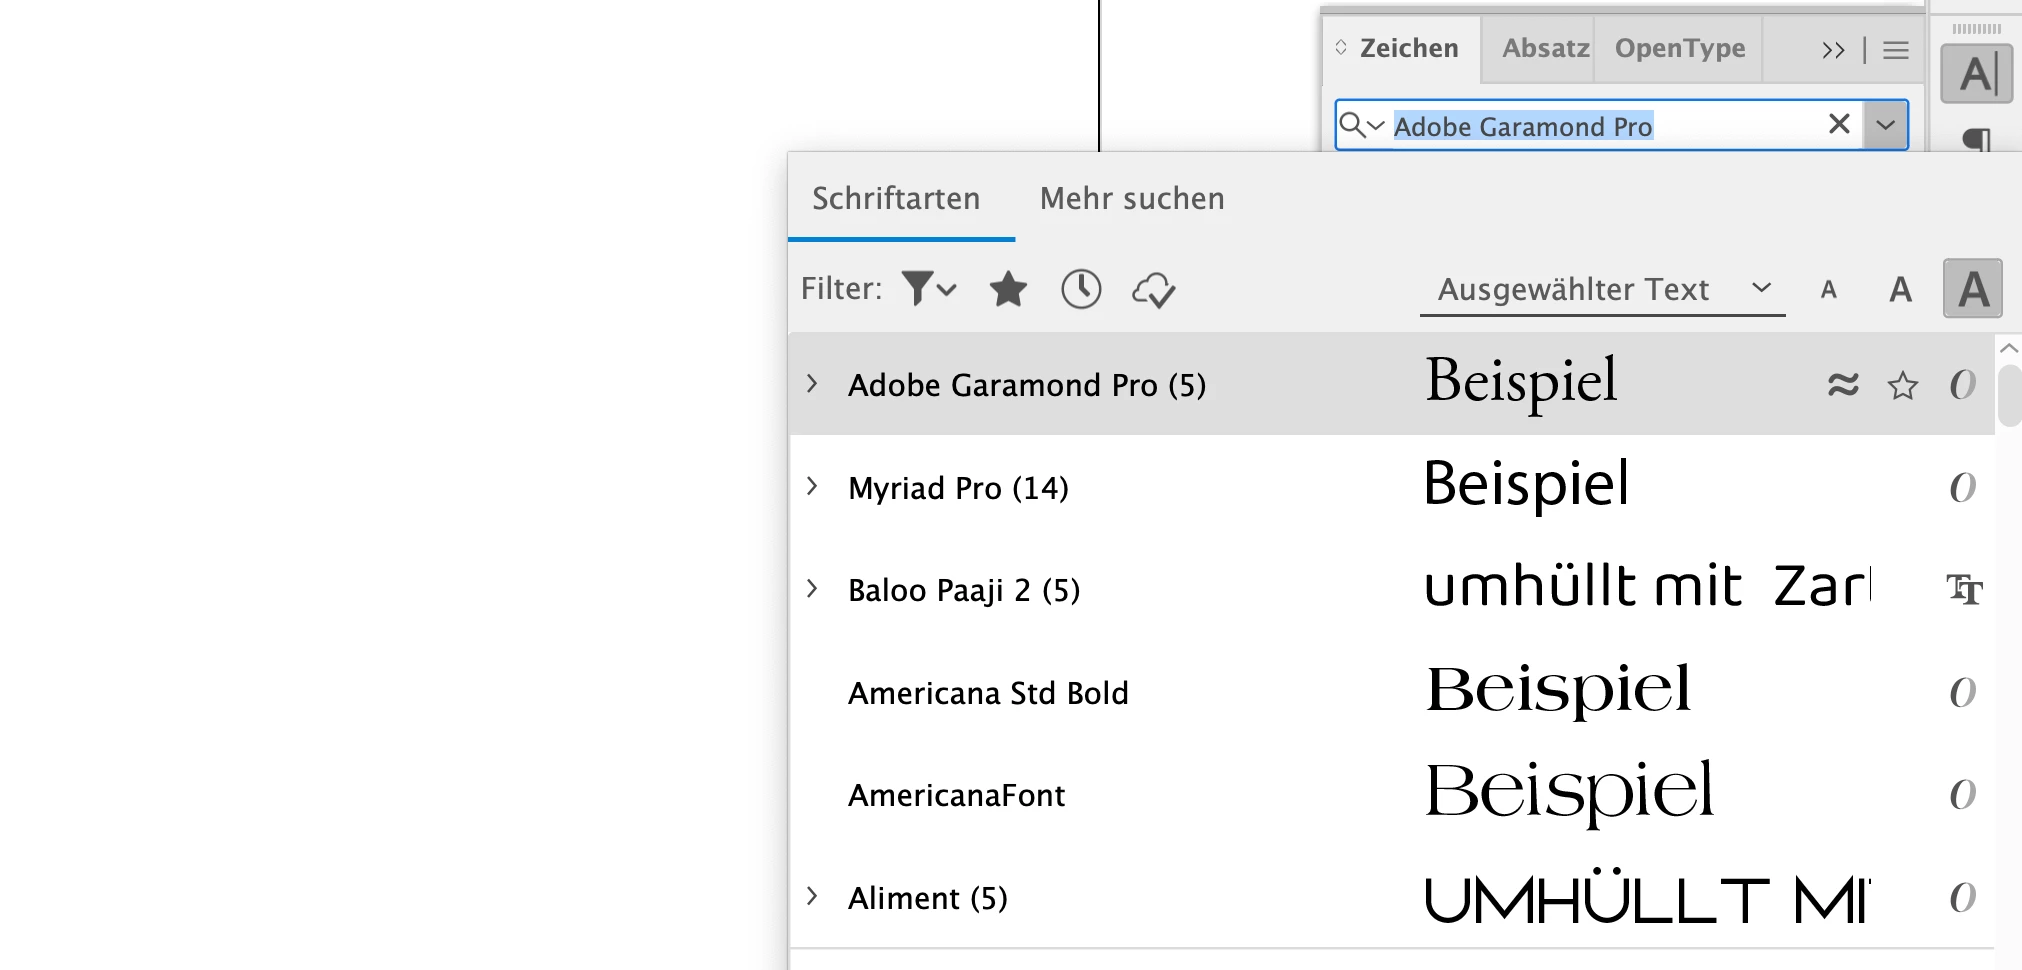
Task: Open the font family dropdown arrow
Action: click(x=1886, y=125)
